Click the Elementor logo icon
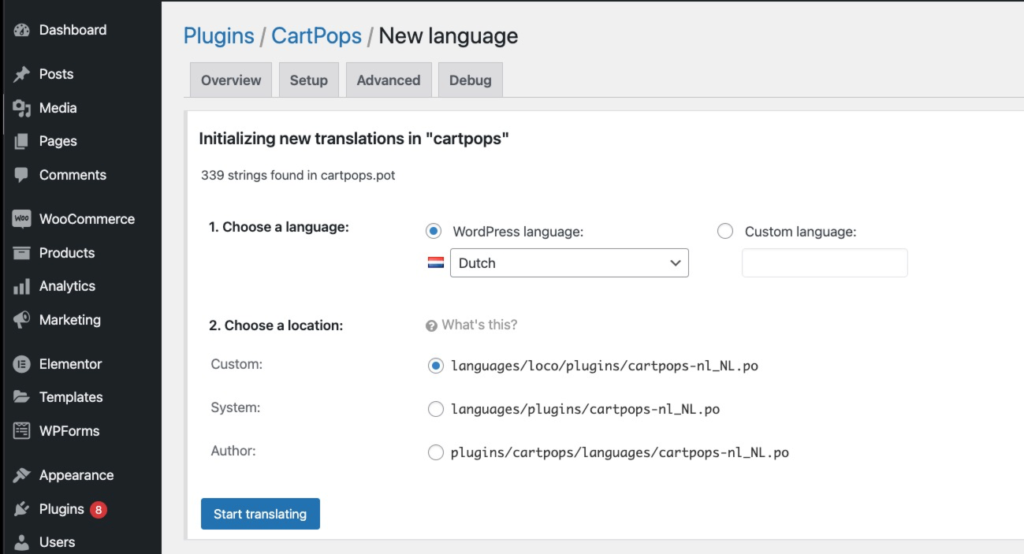Viewport: 1024px width, 554px height. pyautogui.click(x=22, y=364)
